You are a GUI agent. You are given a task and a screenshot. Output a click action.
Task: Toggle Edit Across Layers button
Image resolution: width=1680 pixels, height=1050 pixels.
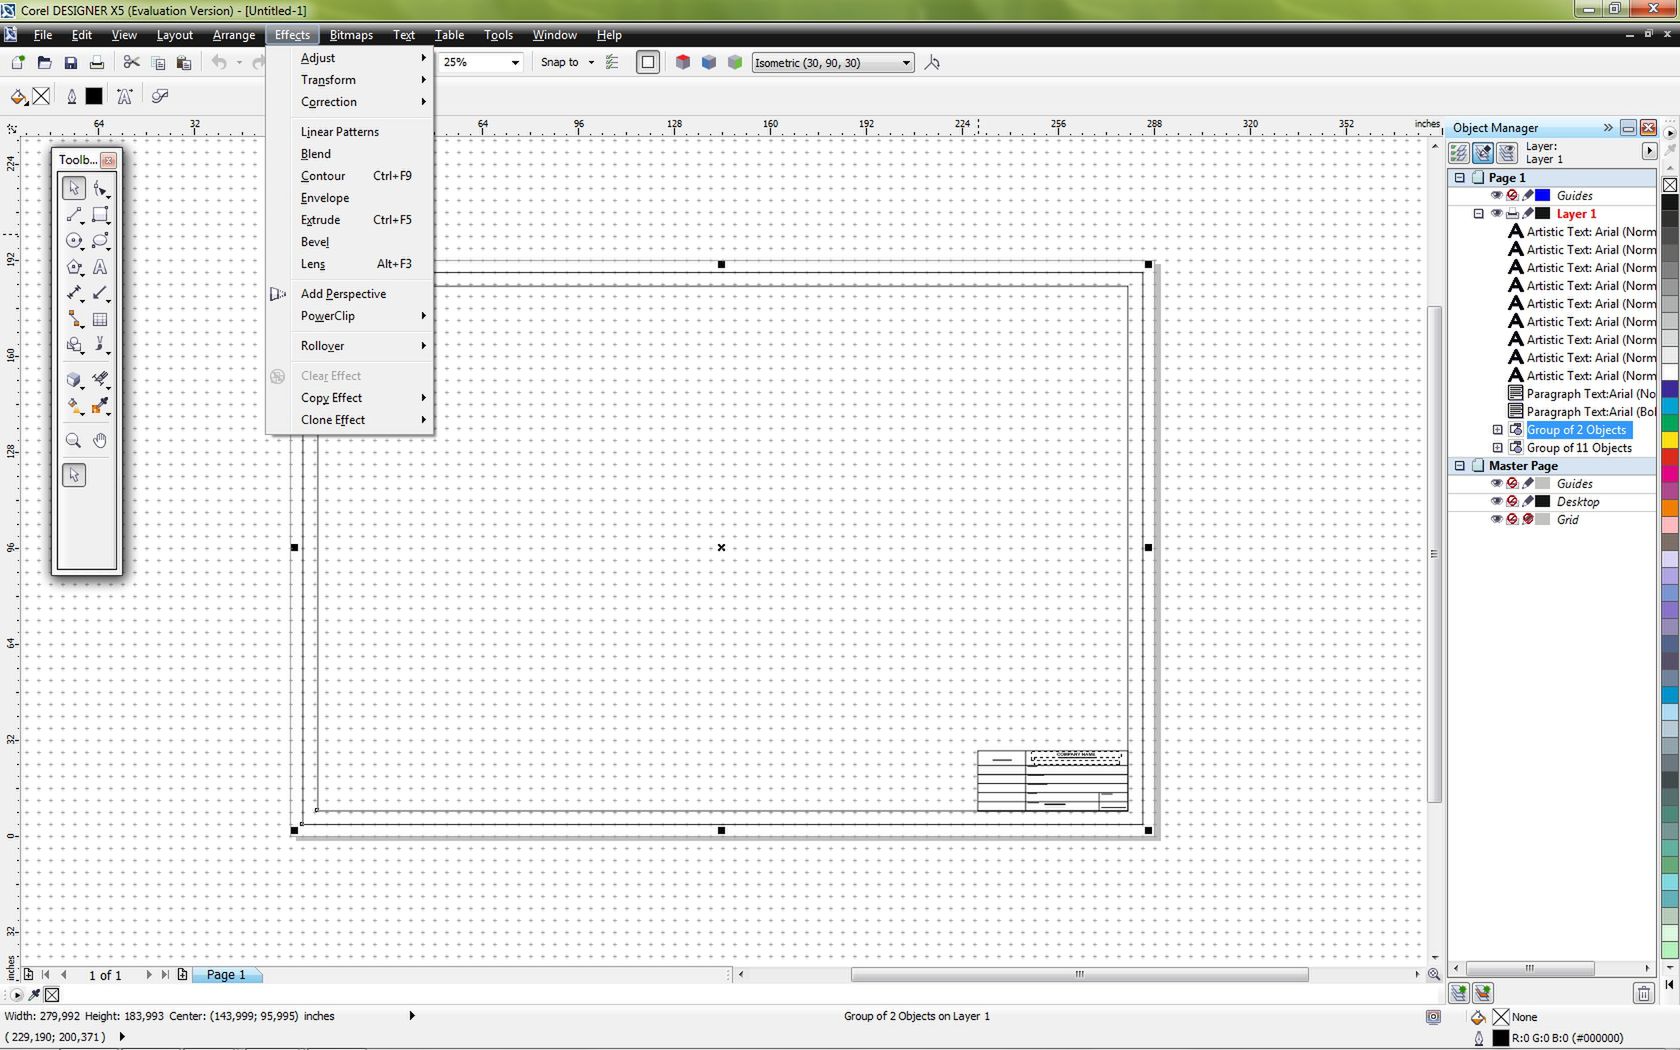[x=1483, y=153]
